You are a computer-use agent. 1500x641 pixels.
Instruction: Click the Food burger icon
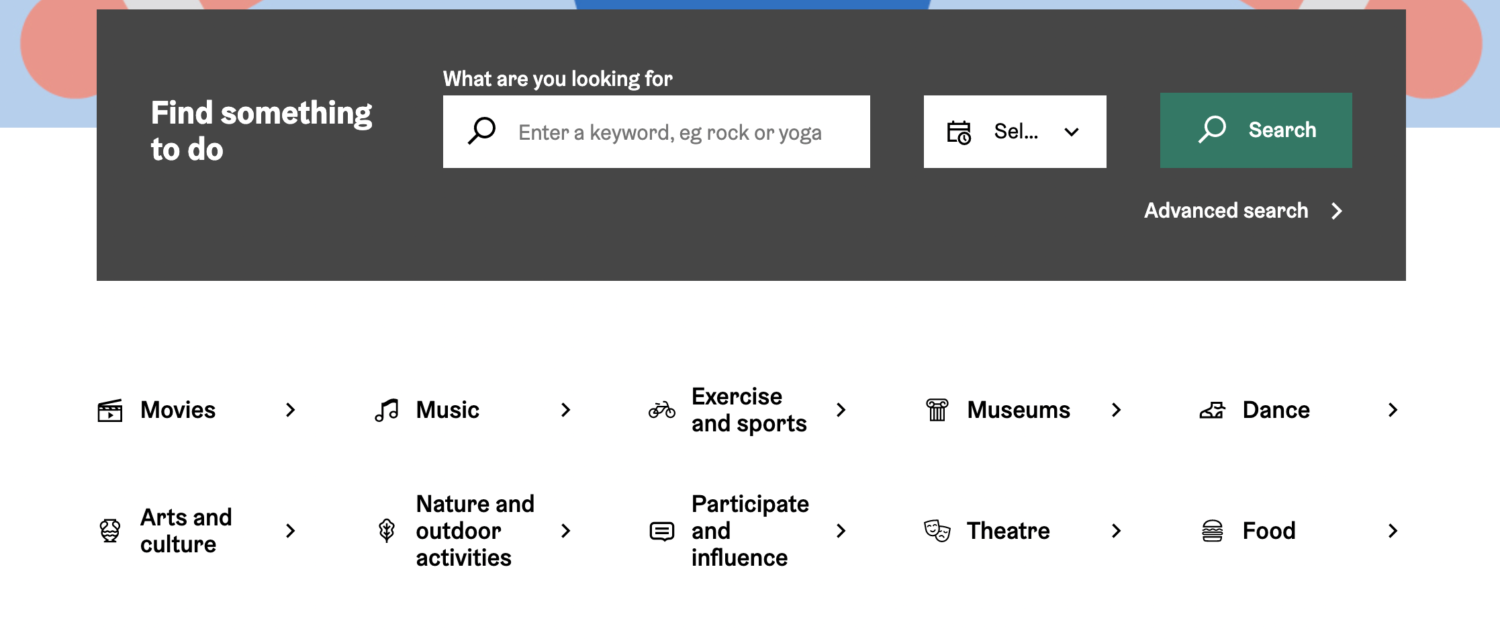[x=1212, y=531]
